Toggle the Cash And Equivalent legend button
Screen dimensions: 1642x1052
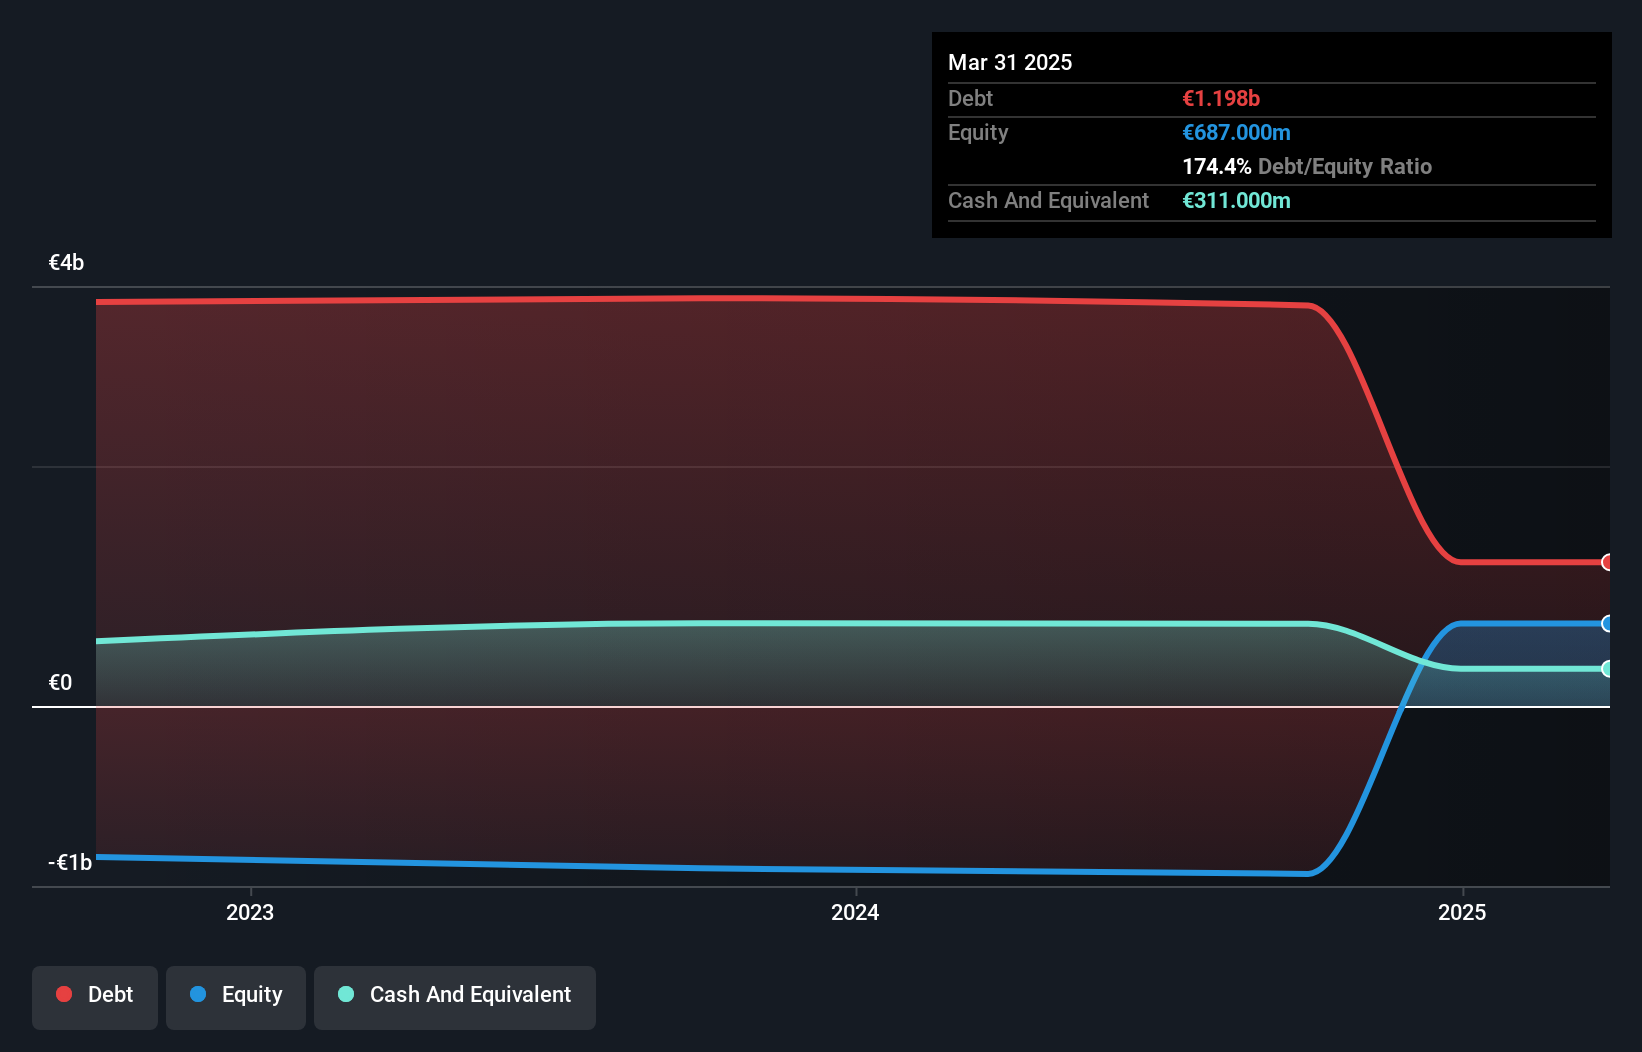click(x=455, y=997)
